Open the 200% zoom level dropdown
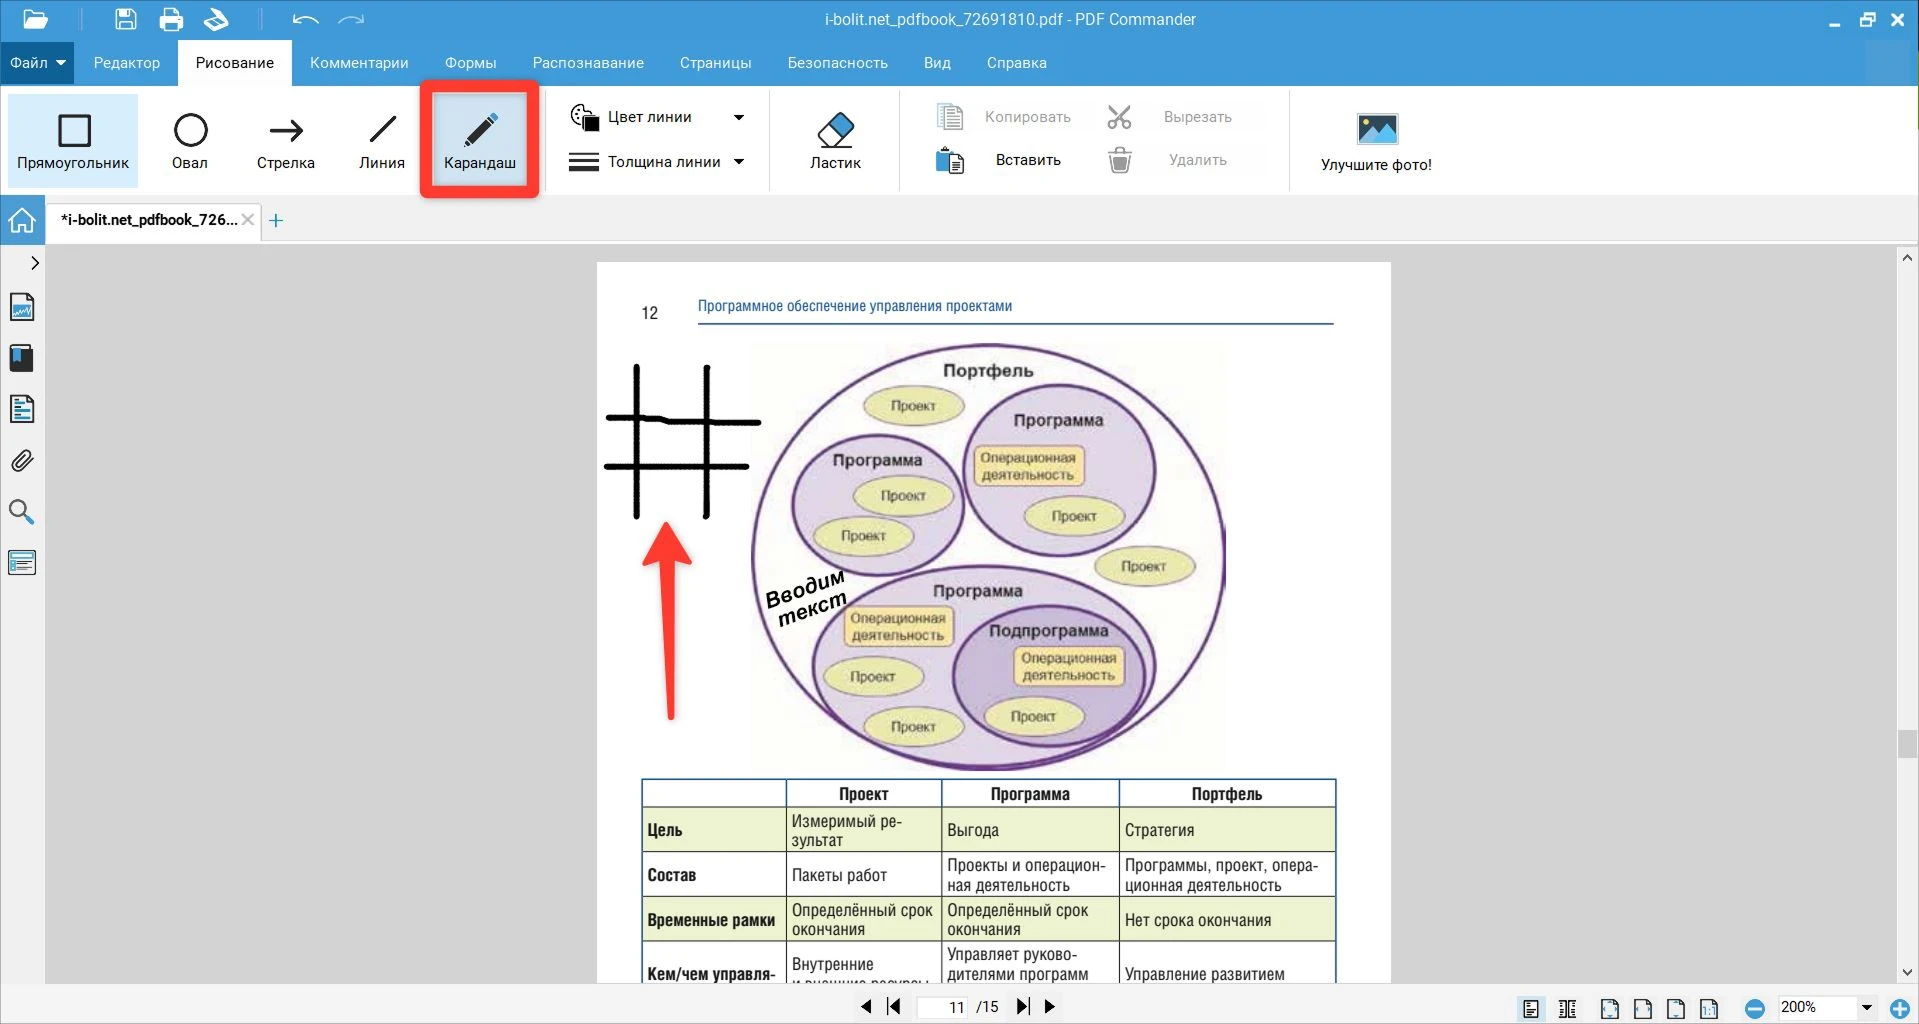1919x1024 pixels. (1866, 1007)
